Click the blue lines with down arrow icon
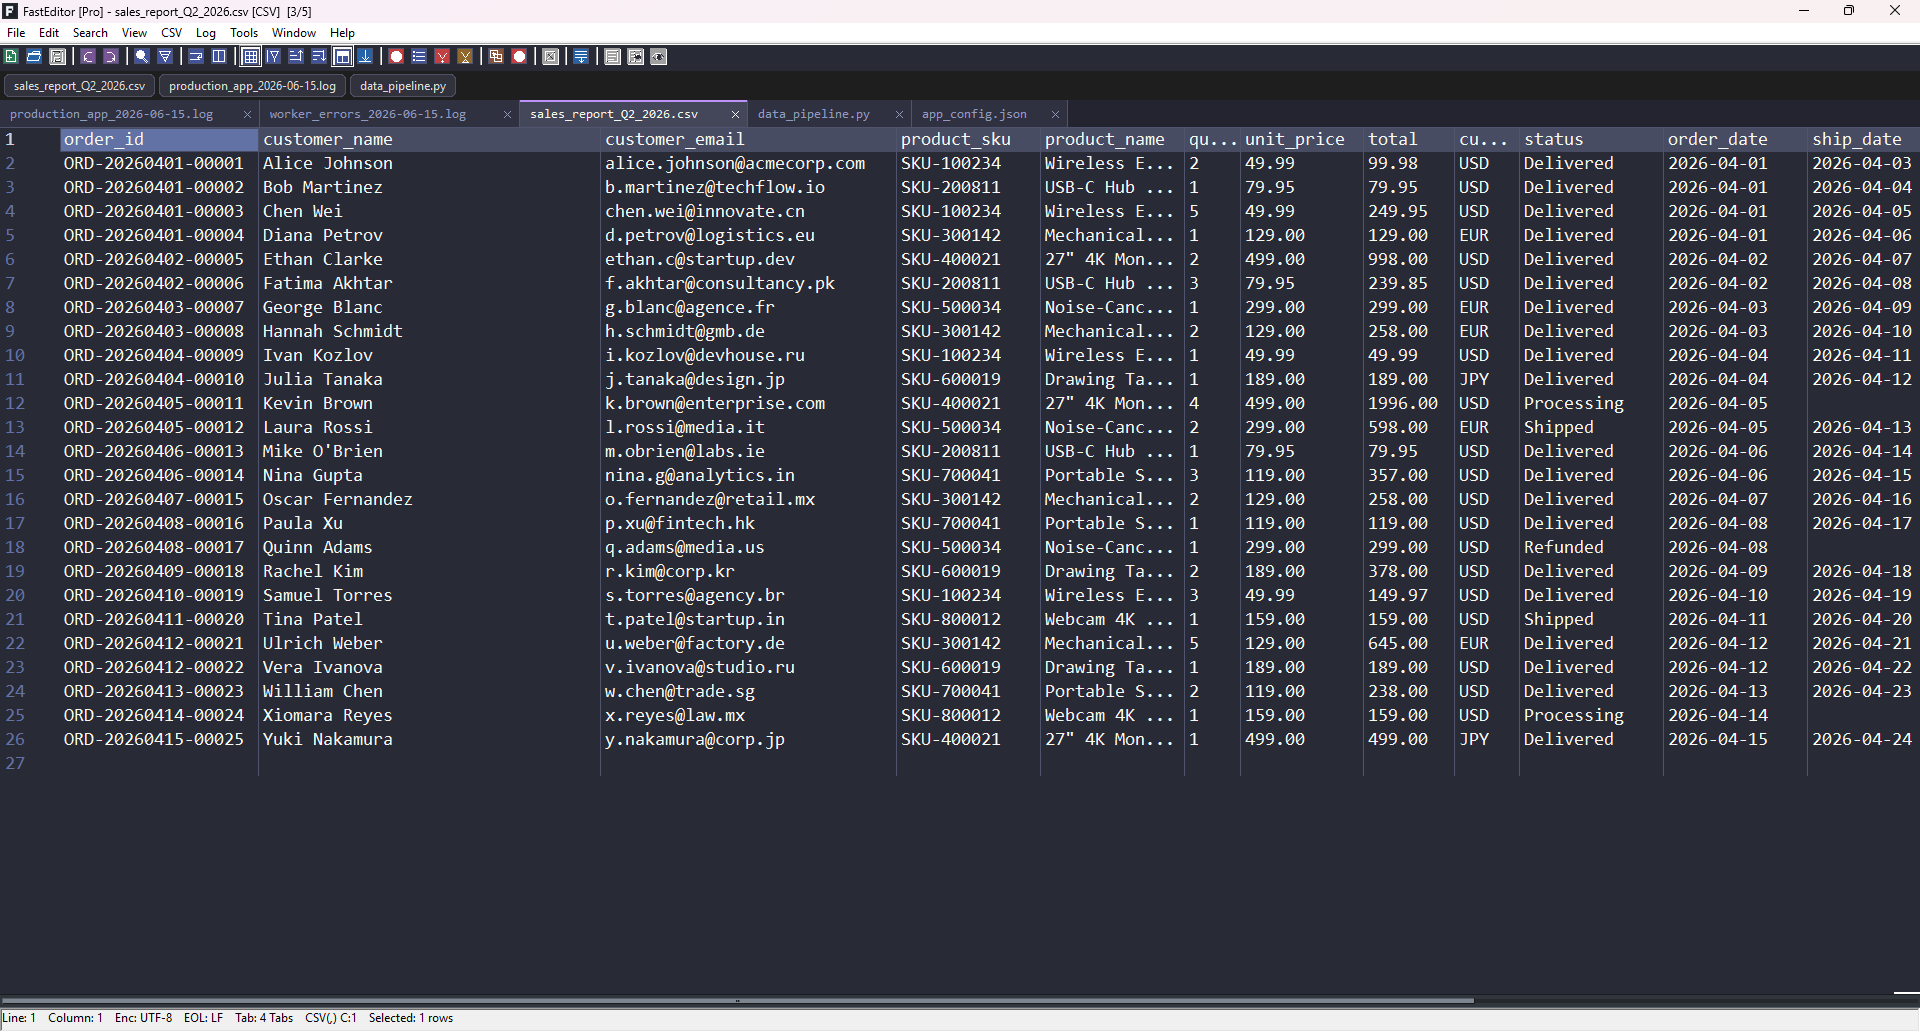This screenshot has width=1920, height=1032. (x=581, y=57)
